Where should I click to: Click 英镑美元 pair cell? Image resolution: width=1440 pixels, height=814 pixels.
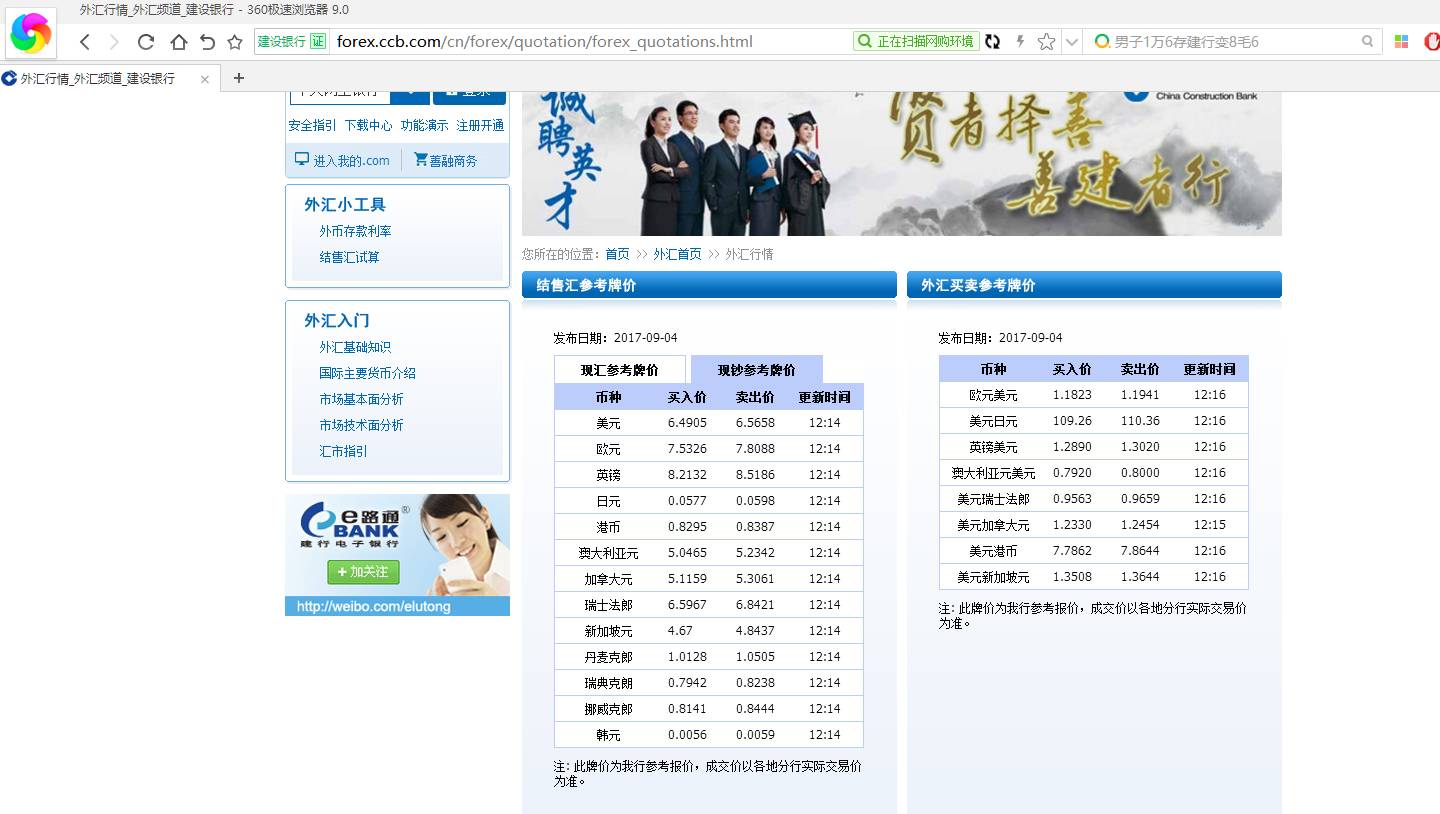click(x=993, y=447)
